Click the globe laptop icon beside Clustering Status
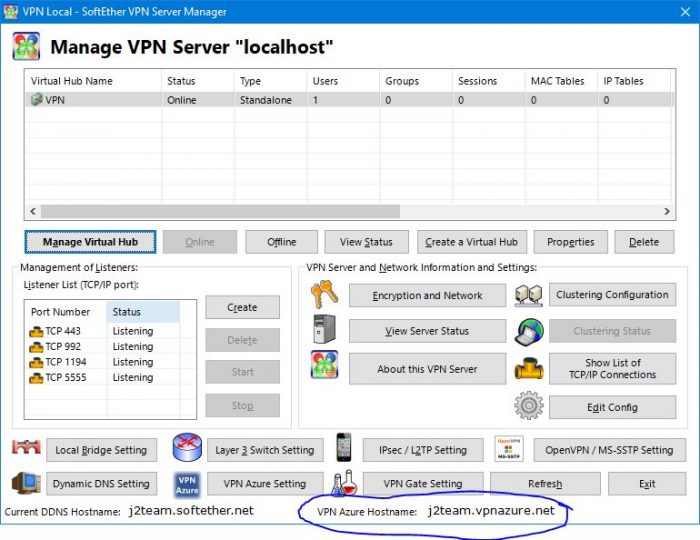700x540 pixels. (x=529, y=332)
